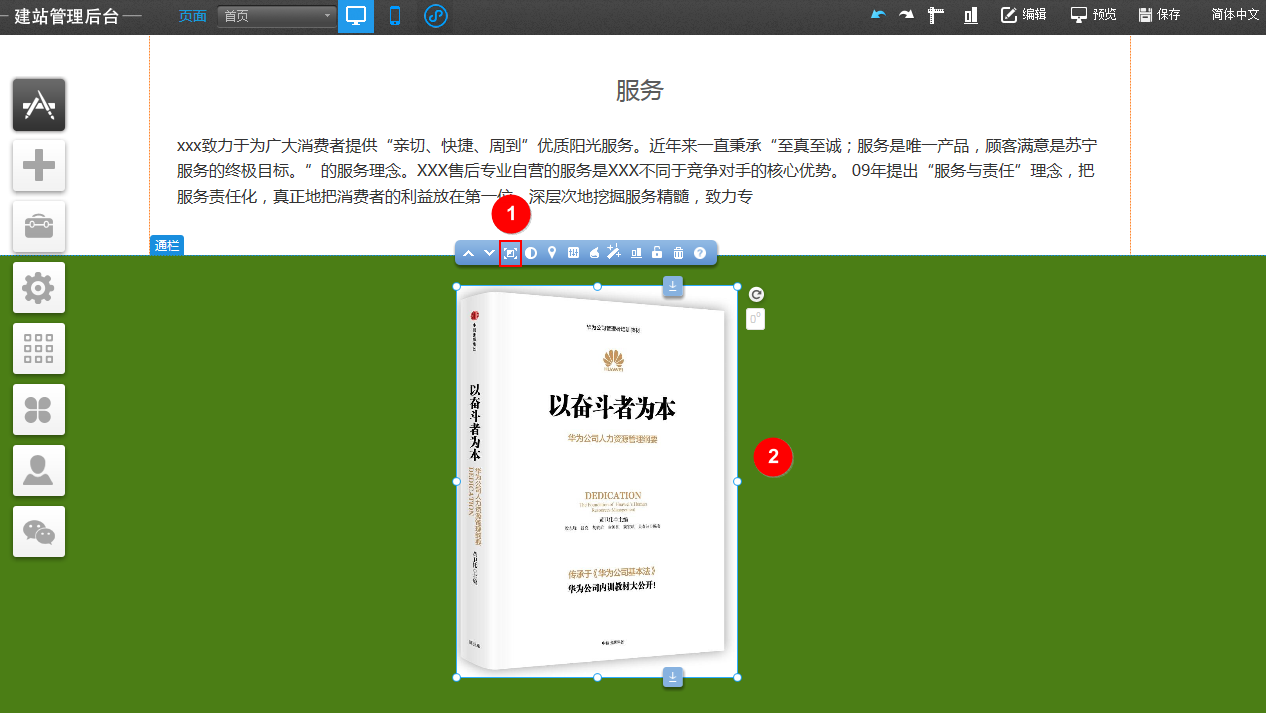Click the download-arrow tab above the image
Viewport: 1266px width, 713px height.
tap(673, 287)
